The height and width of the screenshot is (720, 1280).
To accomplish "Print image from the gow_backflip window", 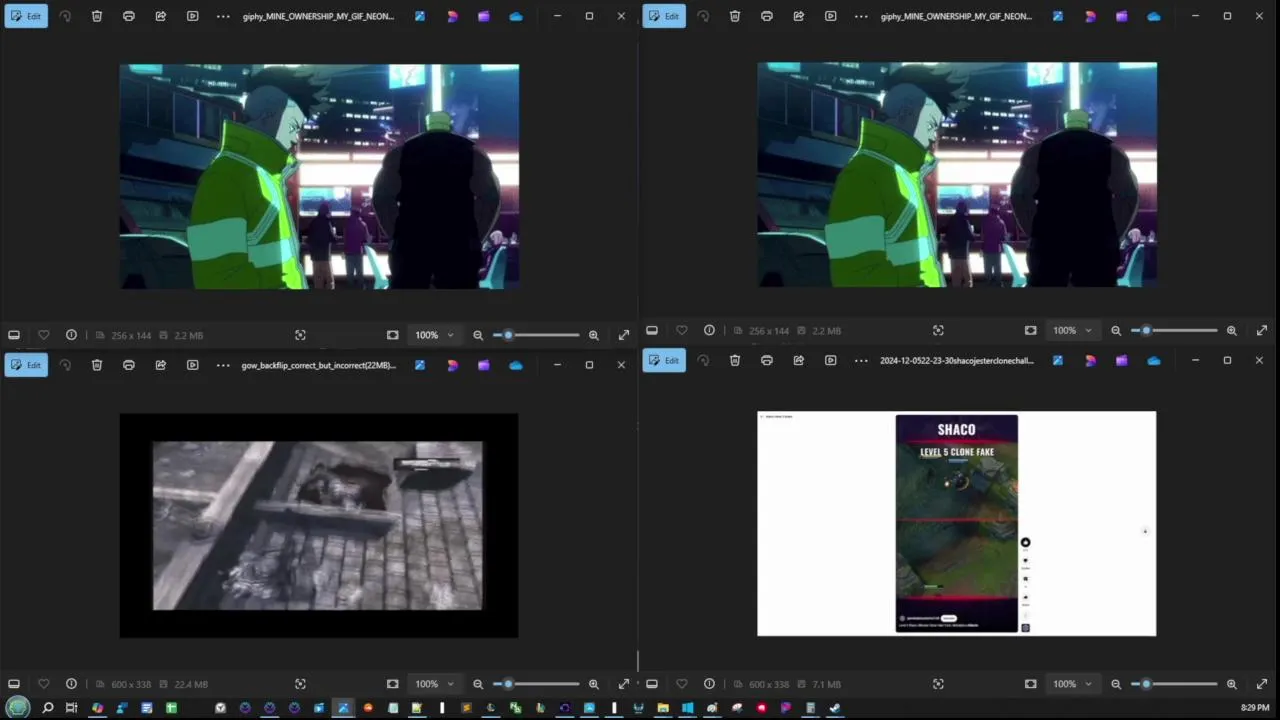I will [129, 365].
